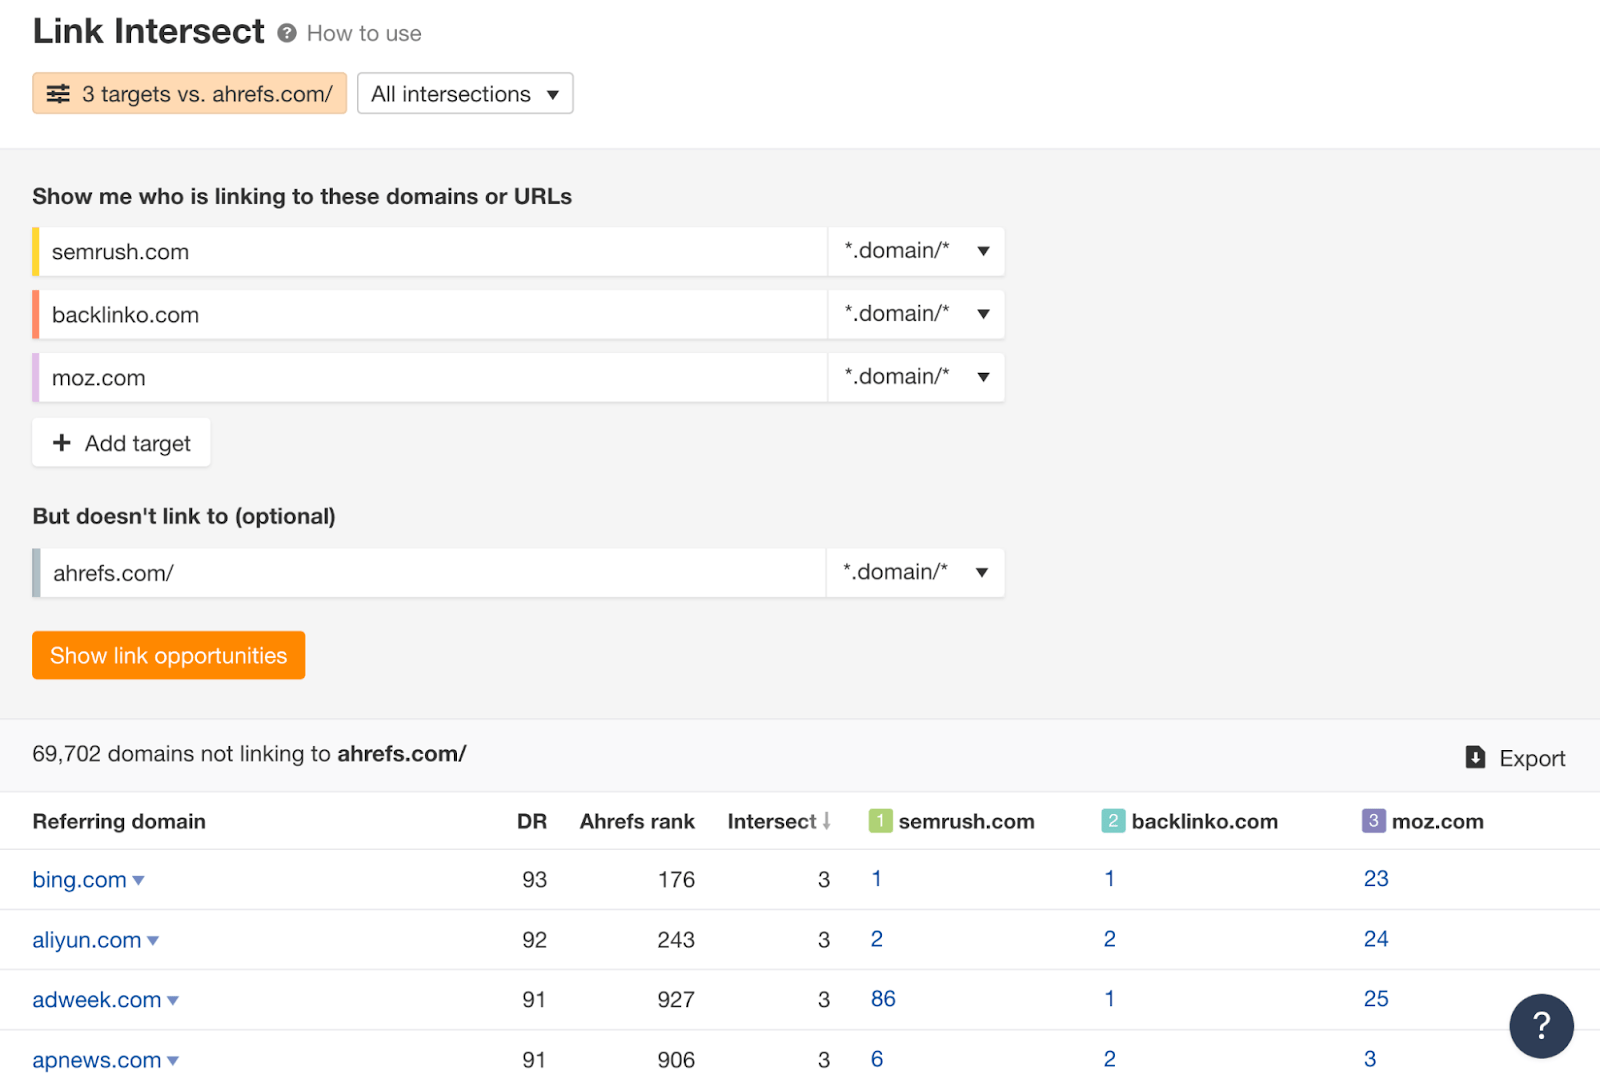The image size is (1600, 1083).
Task: Click the green number 1 semrush badge
Action: coord(880,821)
